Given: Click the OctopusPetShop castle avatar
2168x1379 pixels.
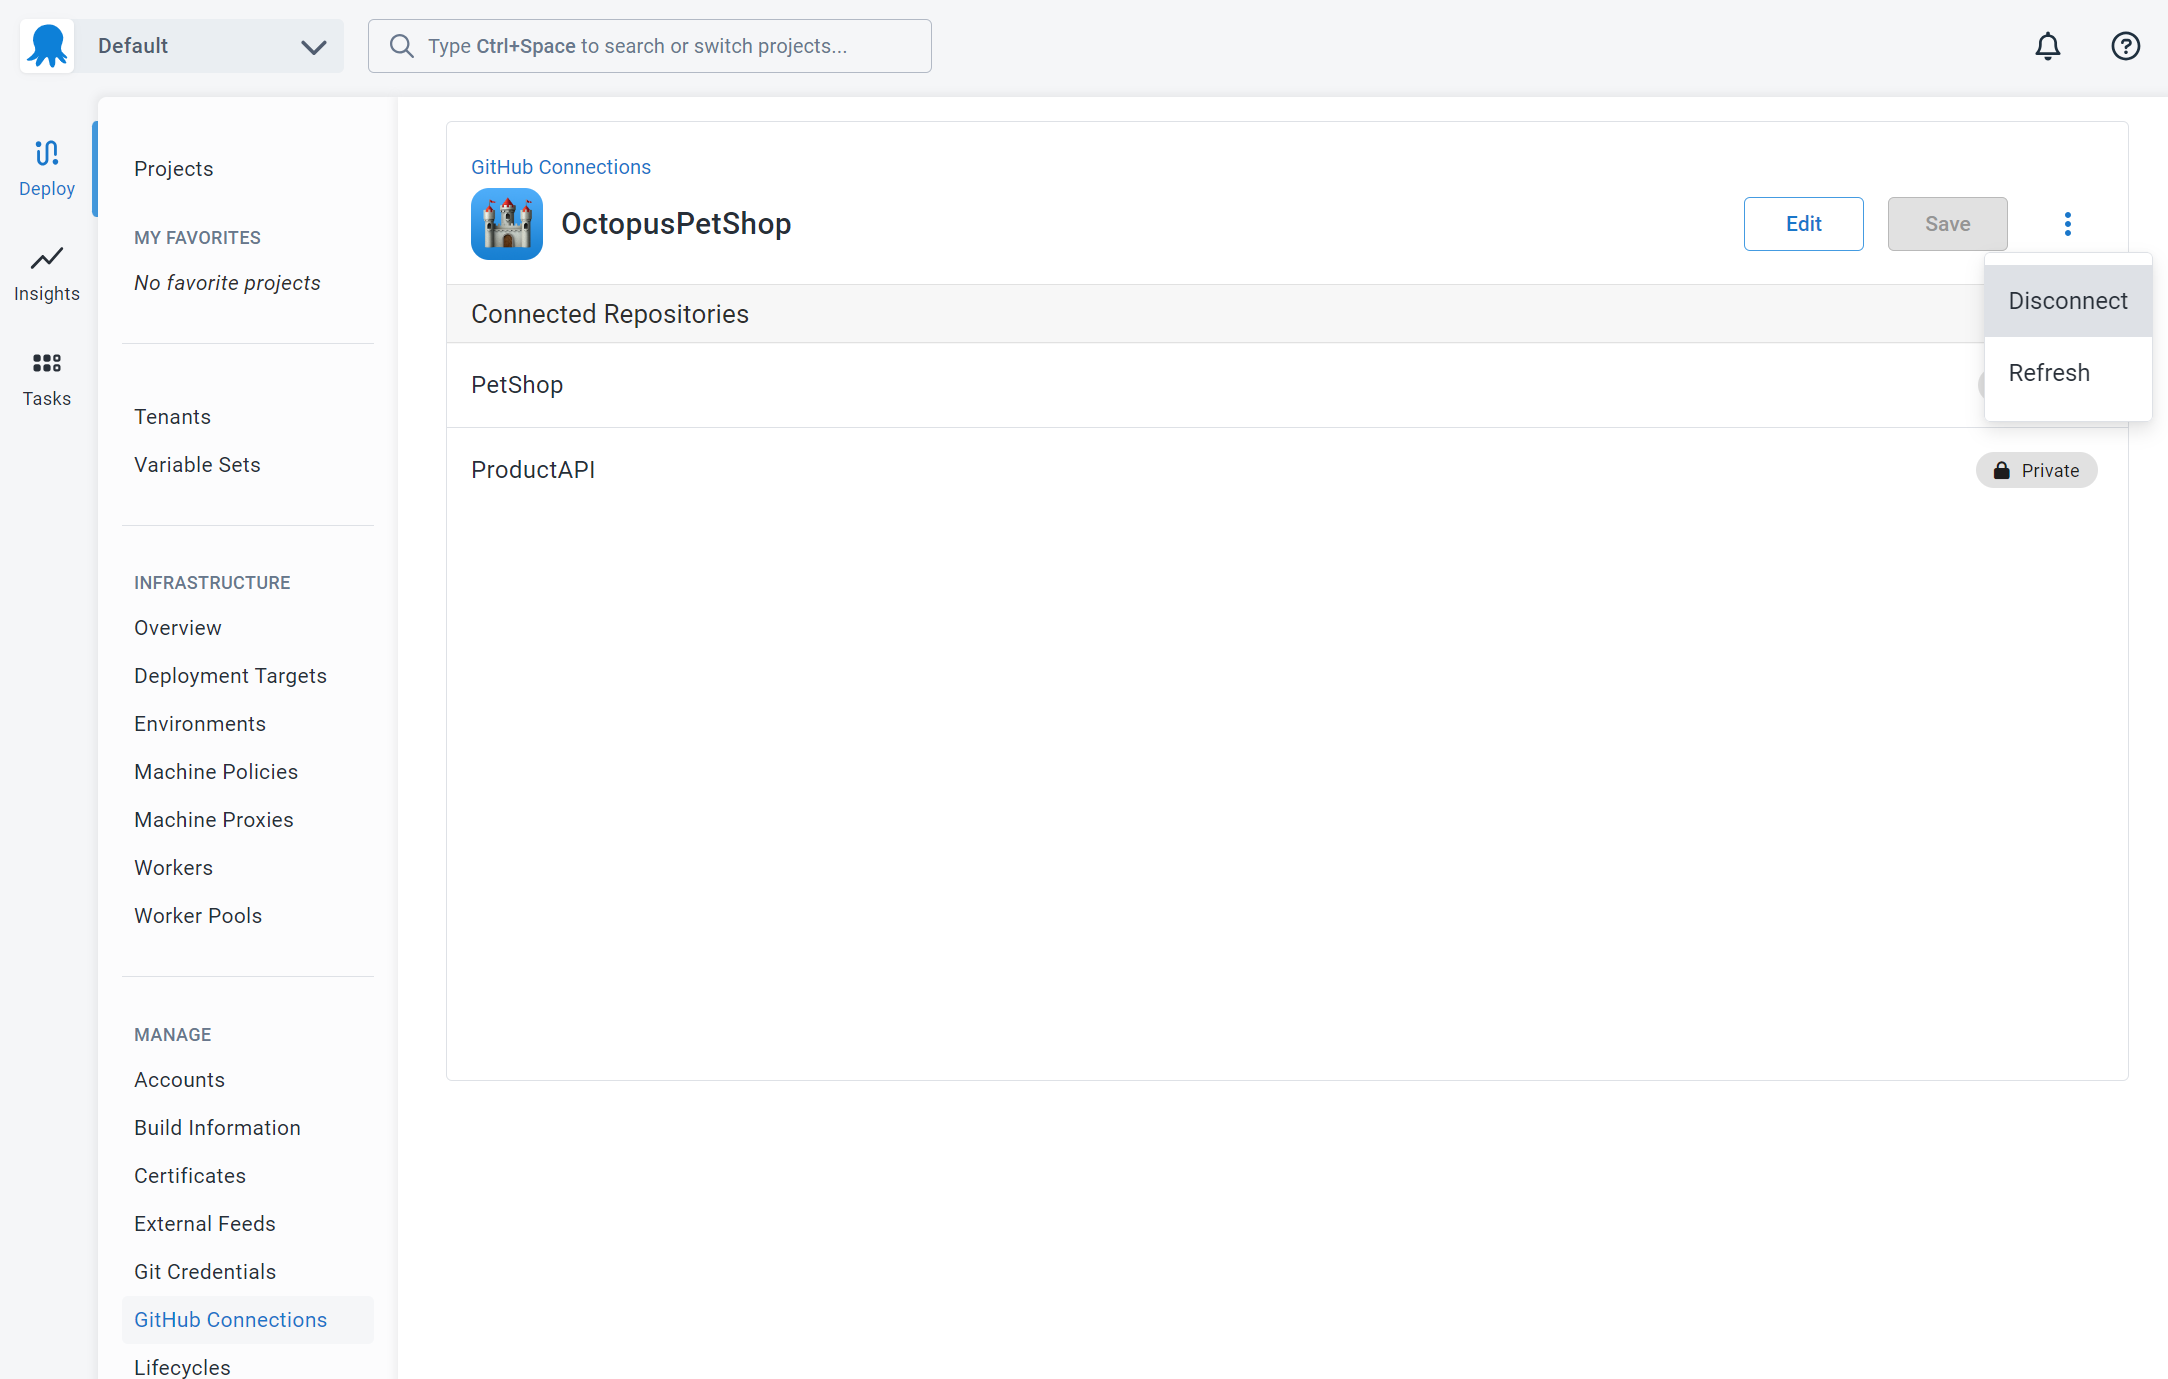Looking at the screenshot, I should [x=507, y=224].
